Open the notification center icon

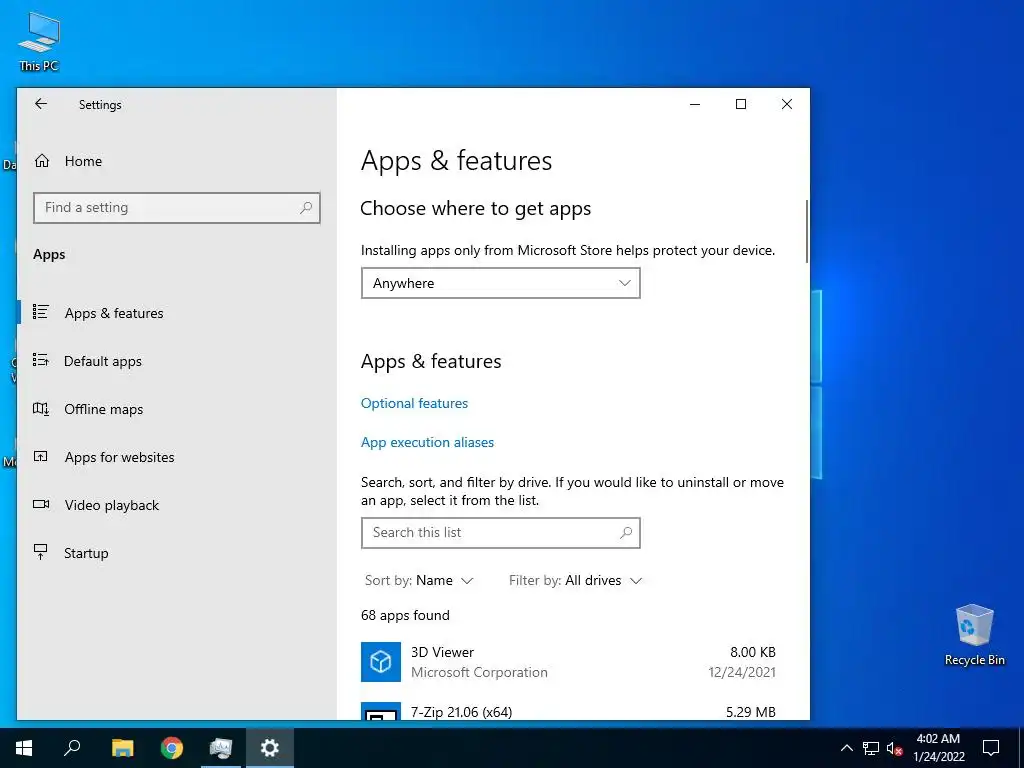coord(991,748)
